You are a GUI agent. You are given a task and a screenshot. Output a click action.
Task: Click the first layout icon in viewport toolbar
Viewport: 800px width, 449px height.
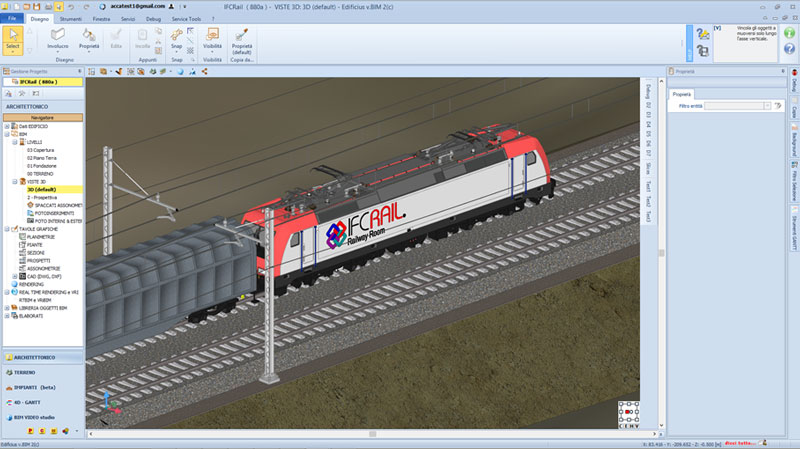tap(91, 71)
